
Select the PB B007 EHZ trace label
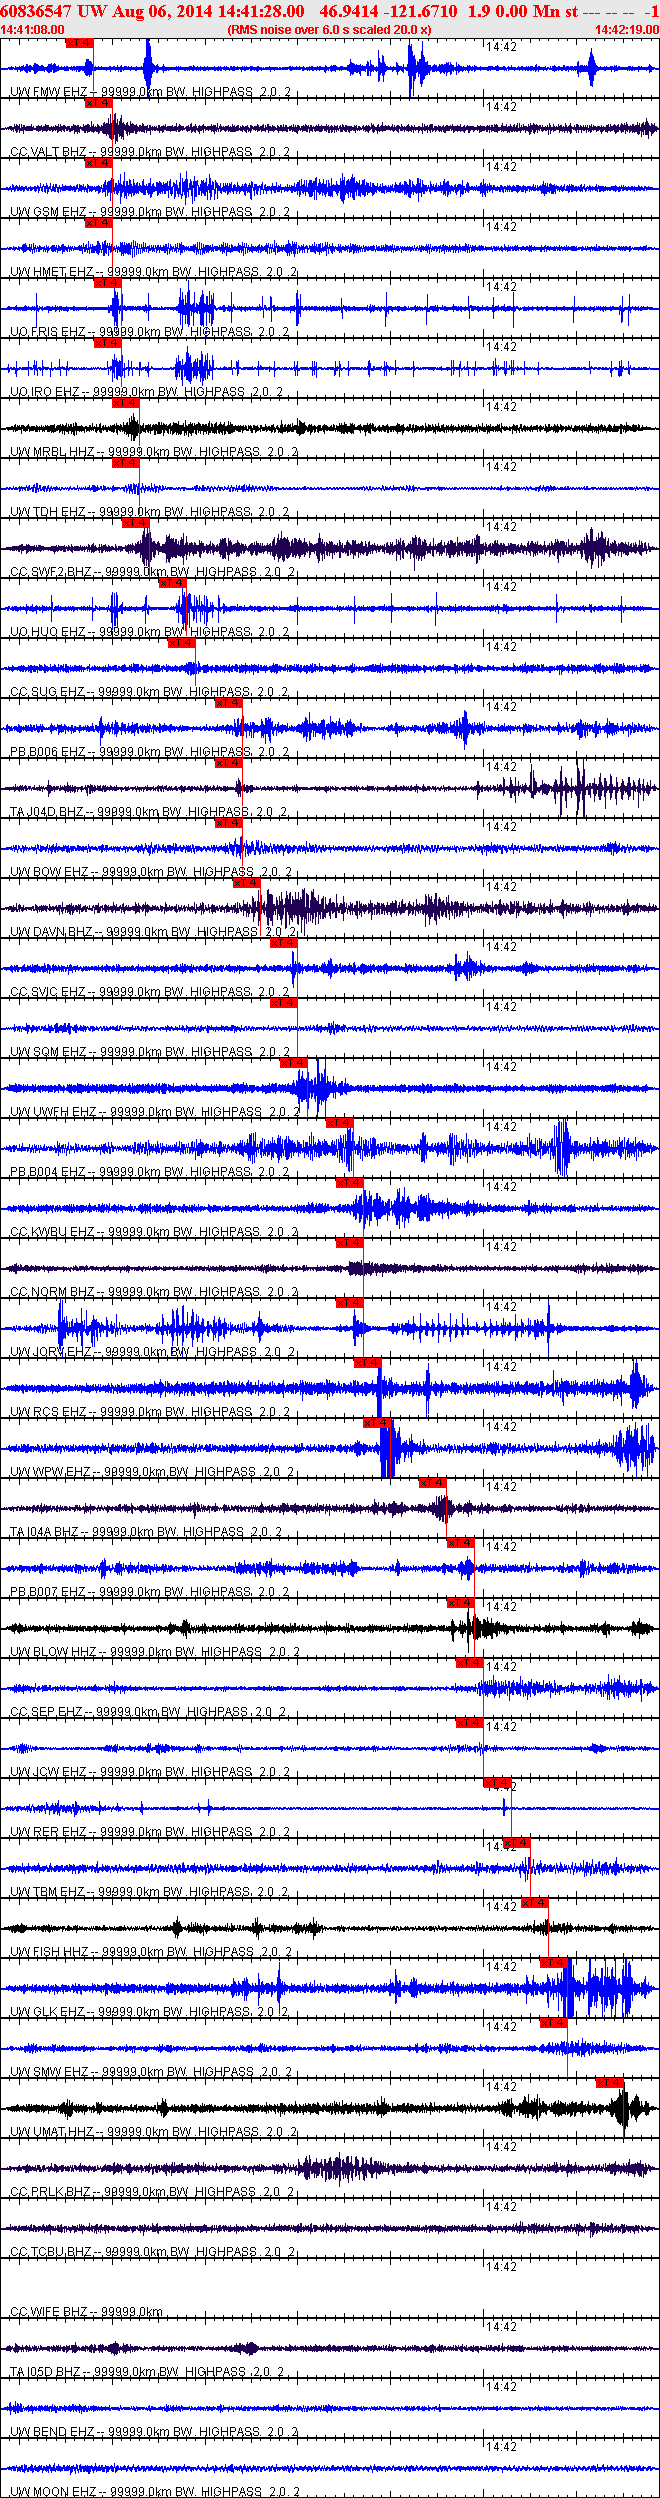(x=150, y=1592)
